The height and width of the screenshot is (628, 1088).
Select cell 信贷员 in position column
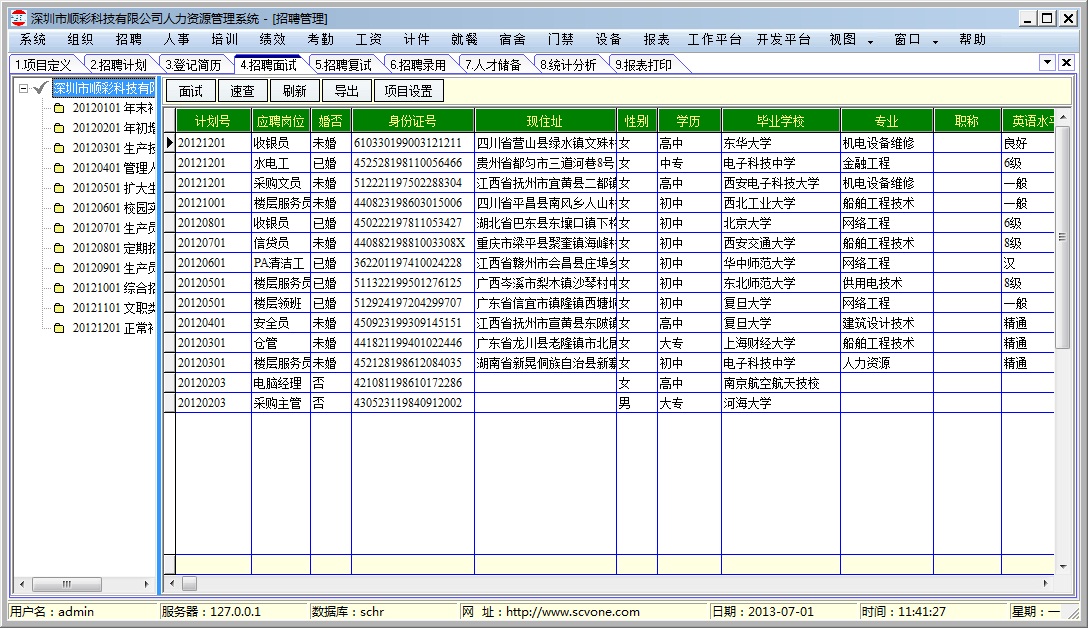point(281,244)
